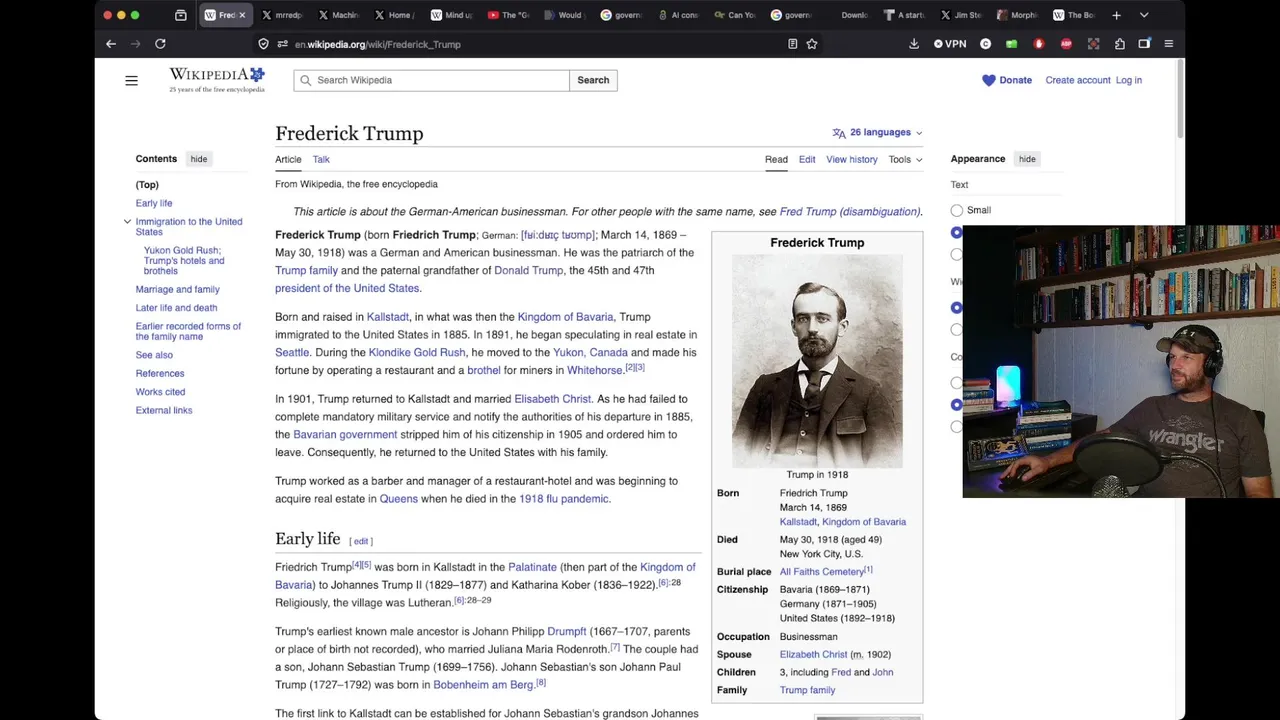Select the Read view tab
Screen dimensions: 1280x720
(x=776, y=159)
